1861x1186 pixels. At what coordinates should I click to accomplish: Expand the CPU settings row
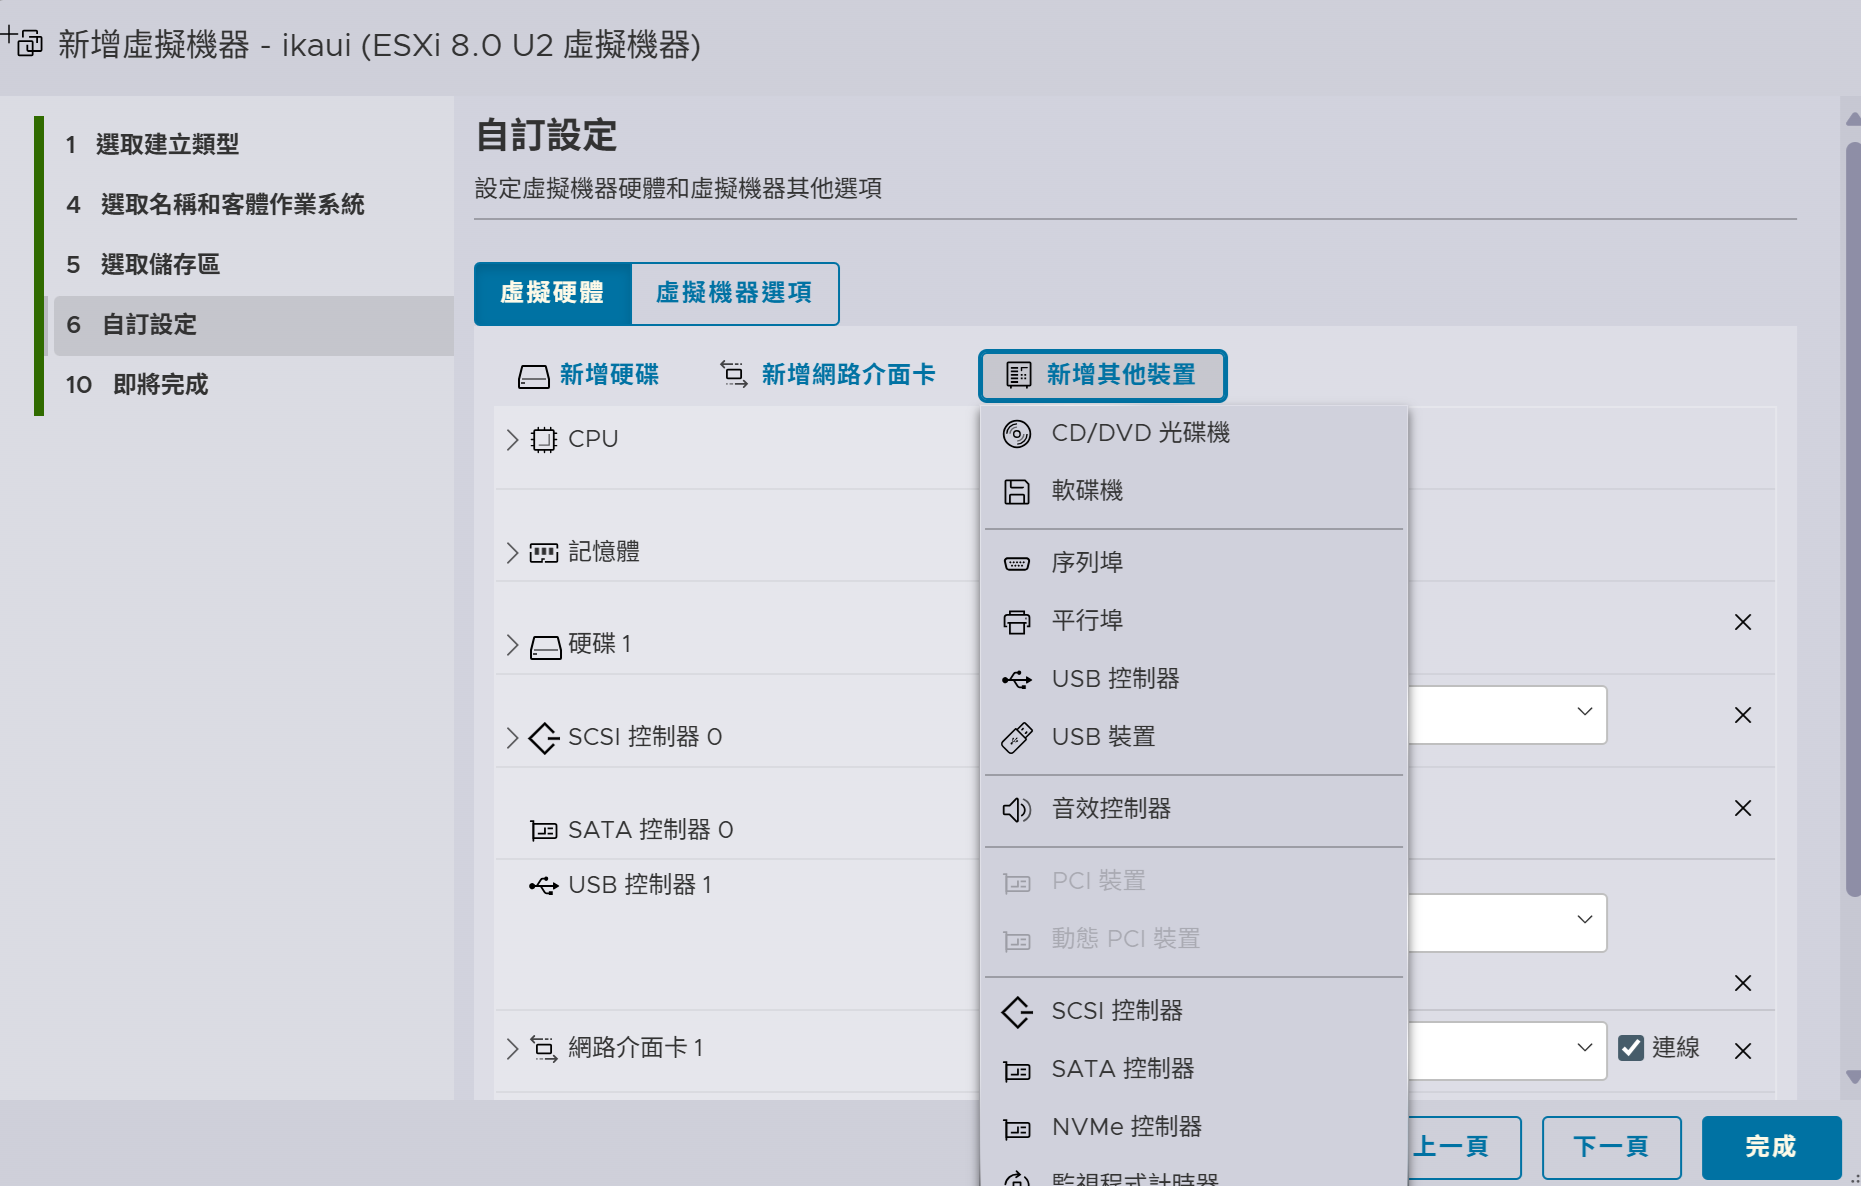tap(512, 439)
